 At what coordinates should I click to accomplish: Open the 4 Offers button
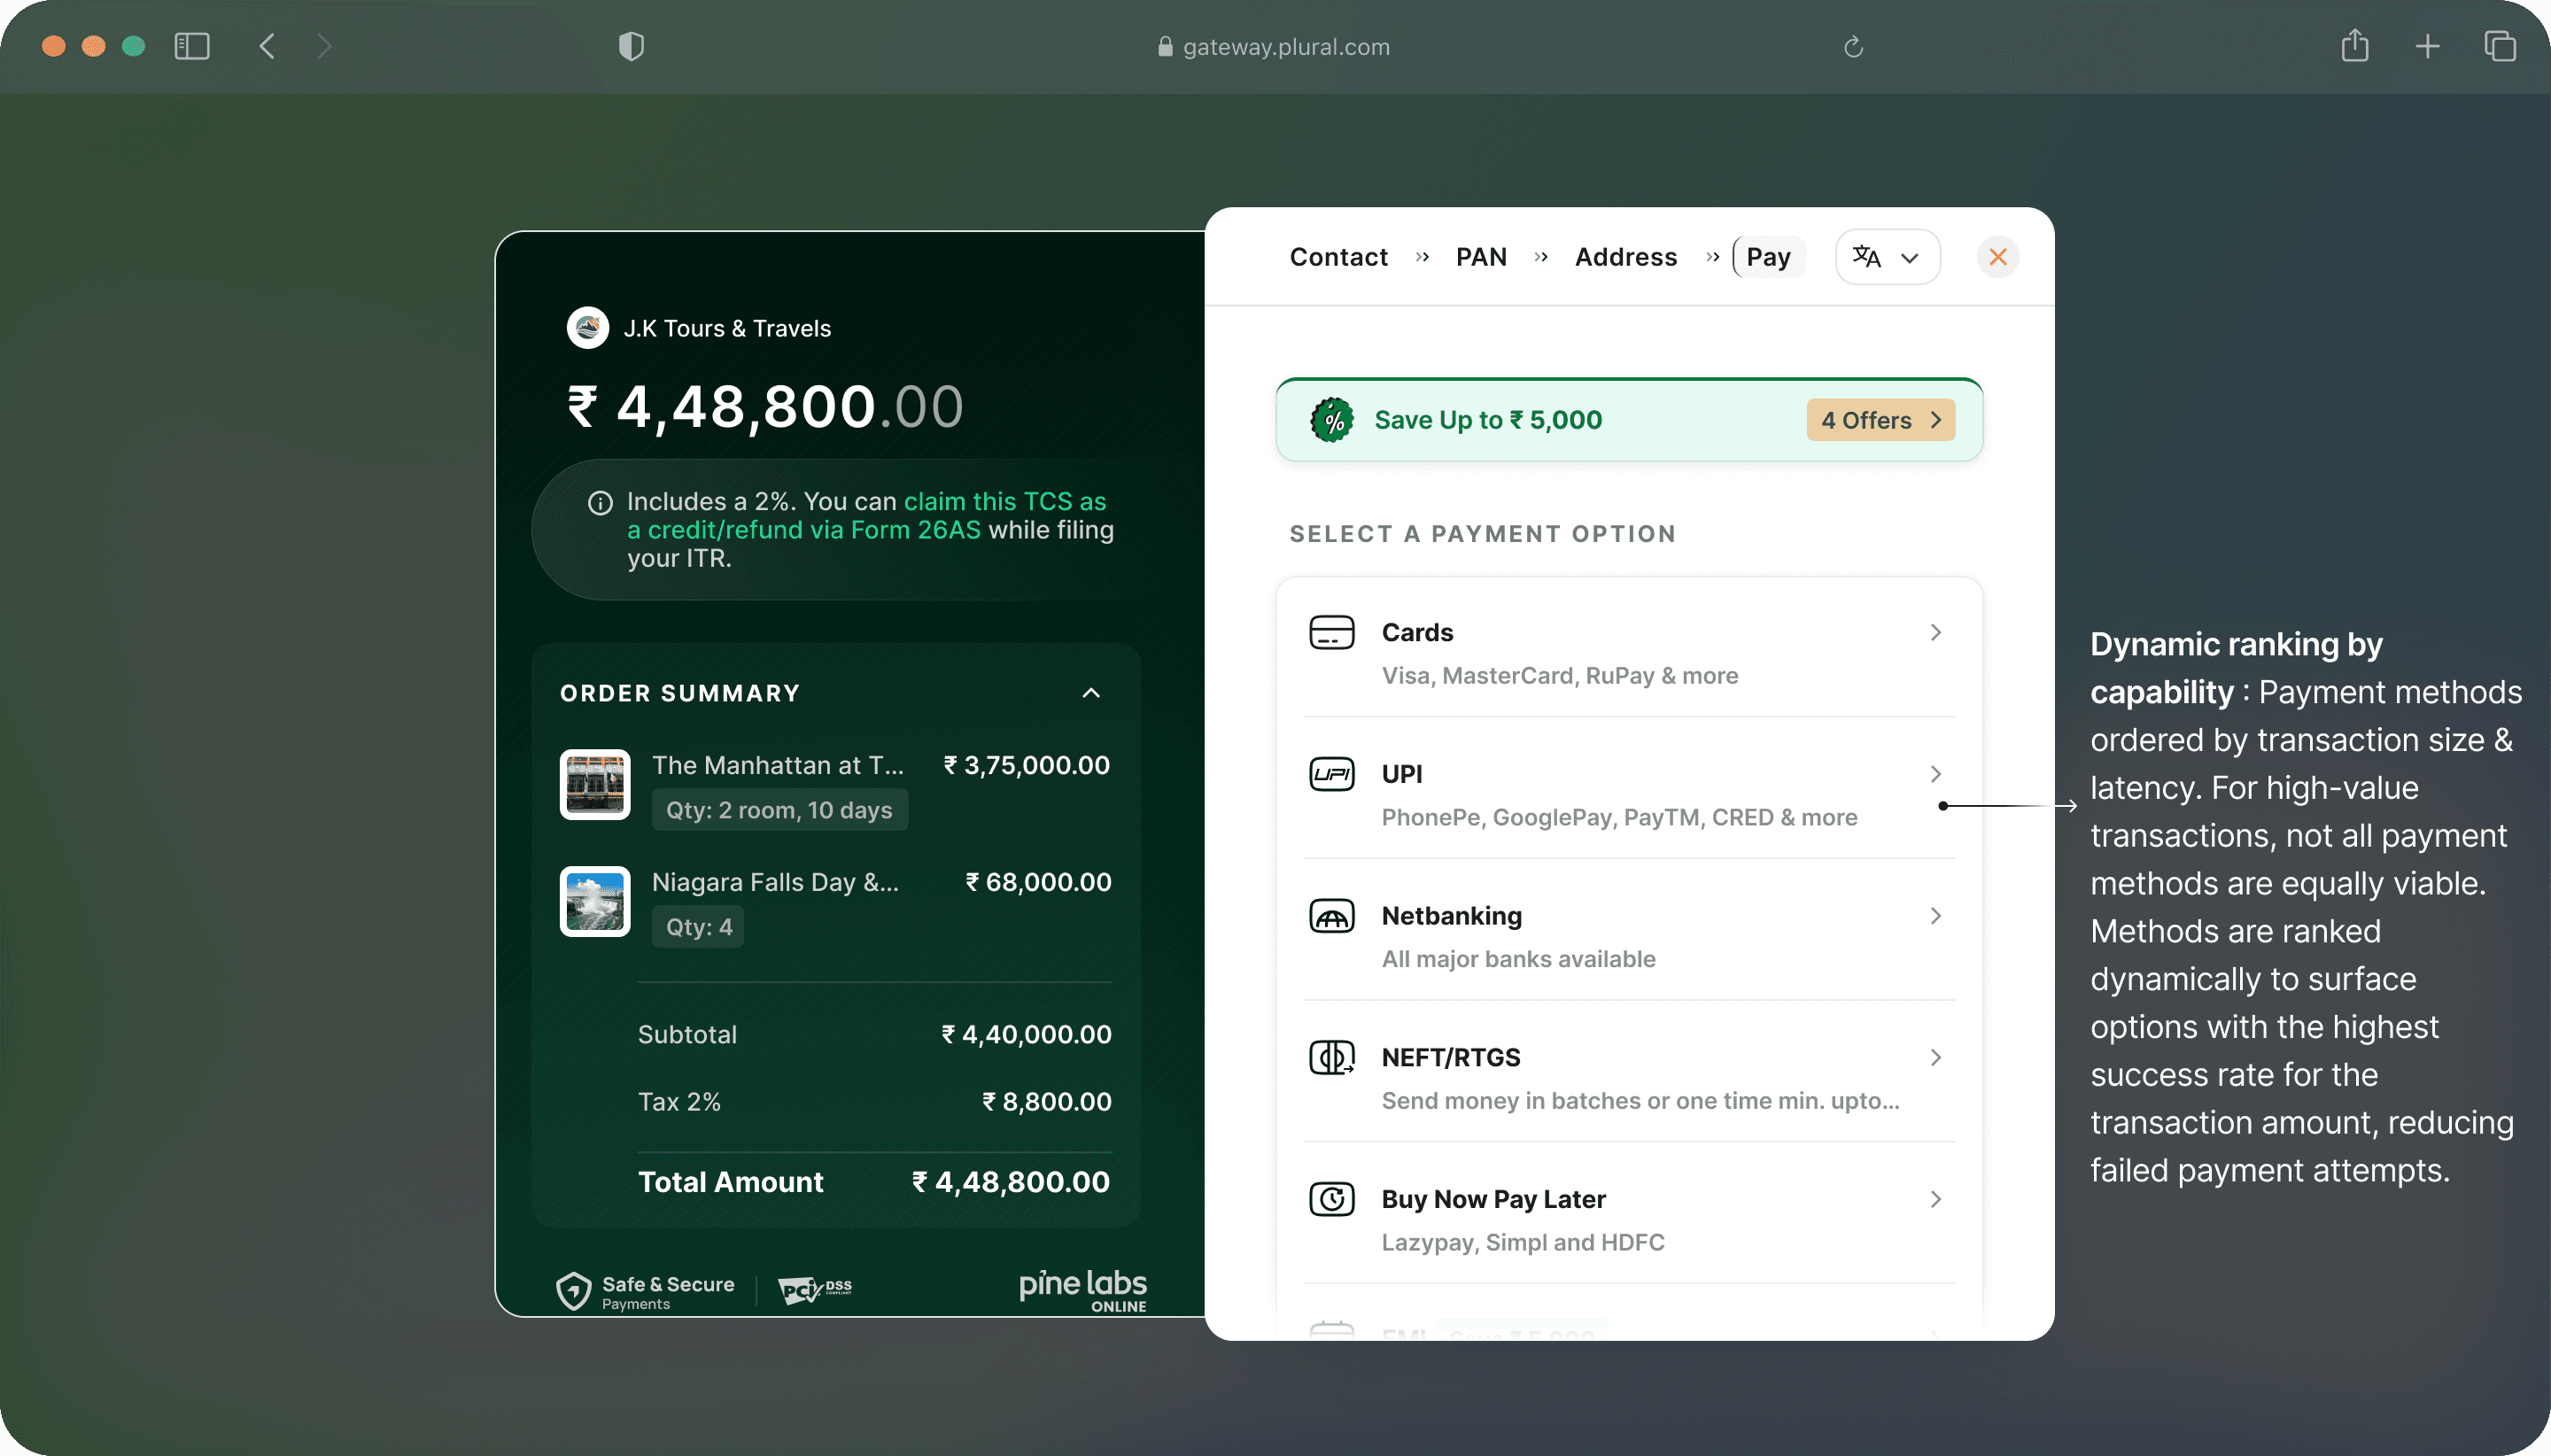click(x=1880, y=420)
